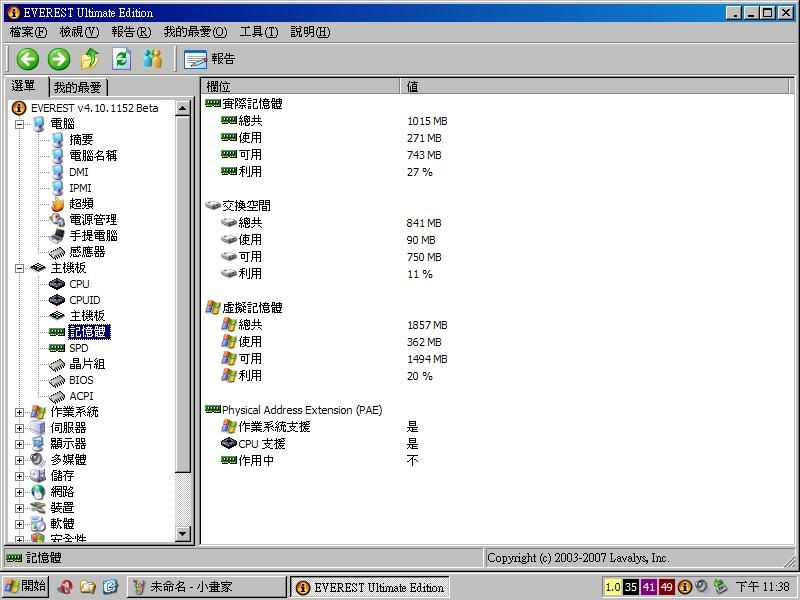Click the 值 column header
800x600 pixels.
click(595, 87)
